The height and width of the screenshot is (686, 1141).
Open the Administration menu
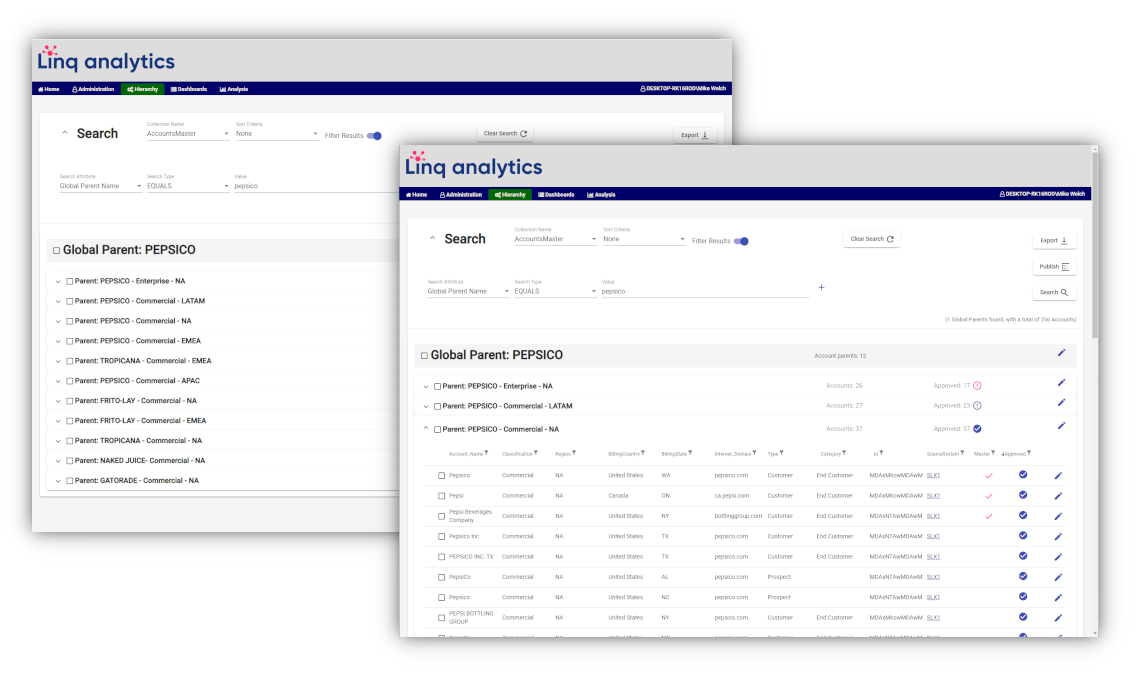click(461, 194)
